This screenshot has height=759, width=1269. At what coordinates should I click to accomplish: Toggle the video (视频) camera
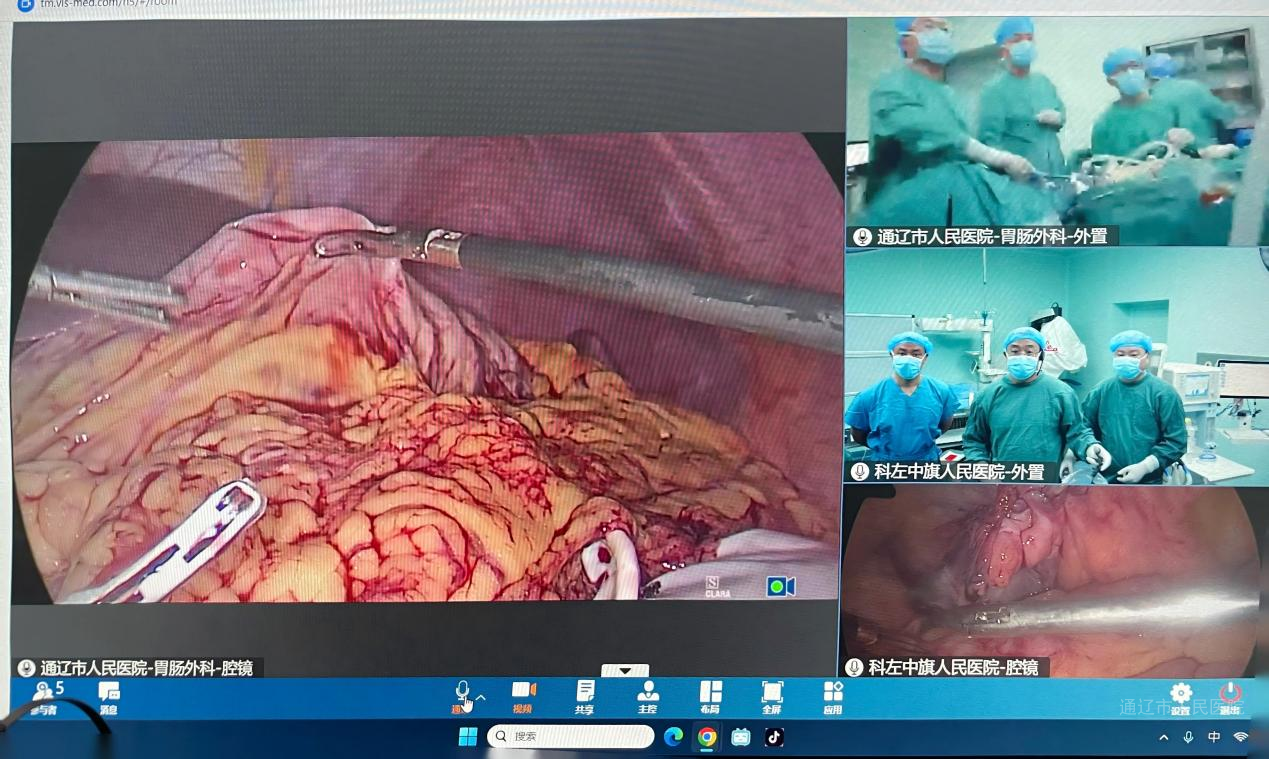(523, 695)
